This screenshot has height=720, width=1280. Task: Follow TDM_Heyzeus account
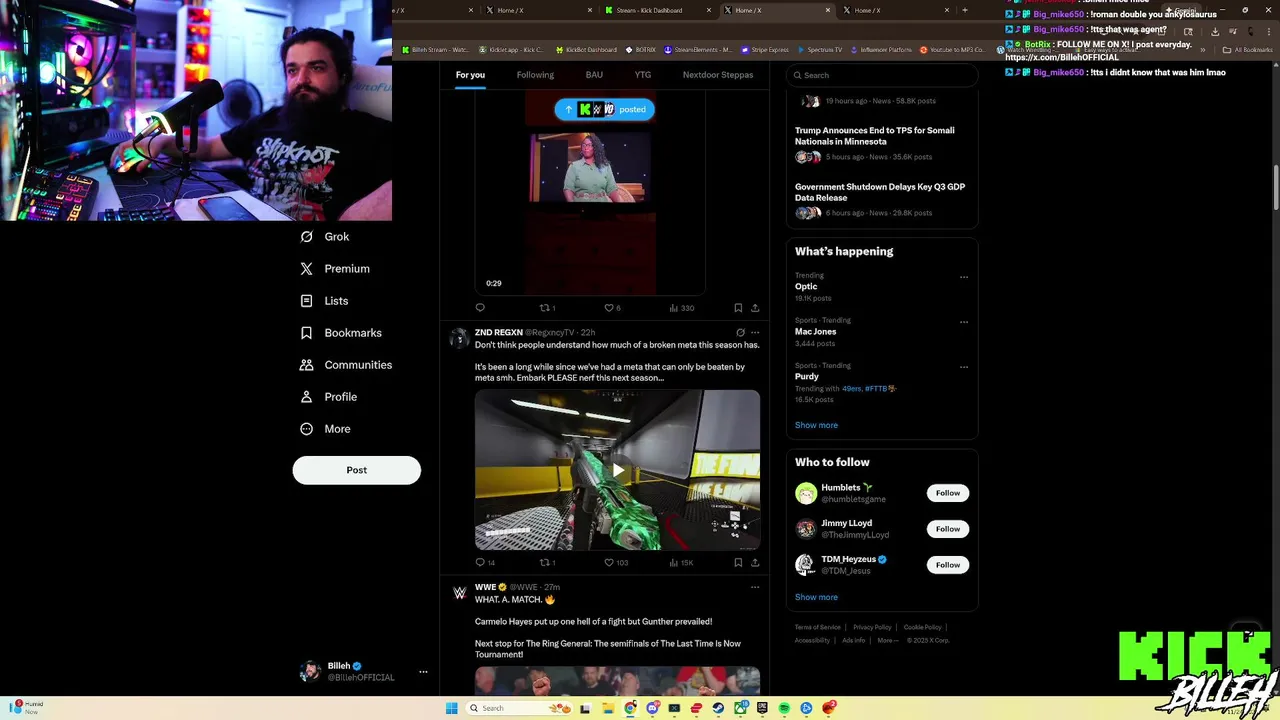948,565
